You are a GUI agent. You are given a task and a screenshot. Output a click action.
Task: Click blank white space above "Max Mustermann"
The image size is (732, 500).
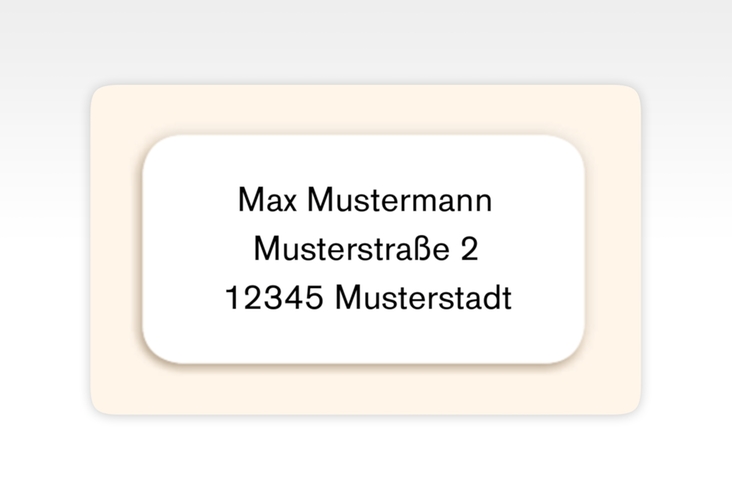tap(366, 160)
